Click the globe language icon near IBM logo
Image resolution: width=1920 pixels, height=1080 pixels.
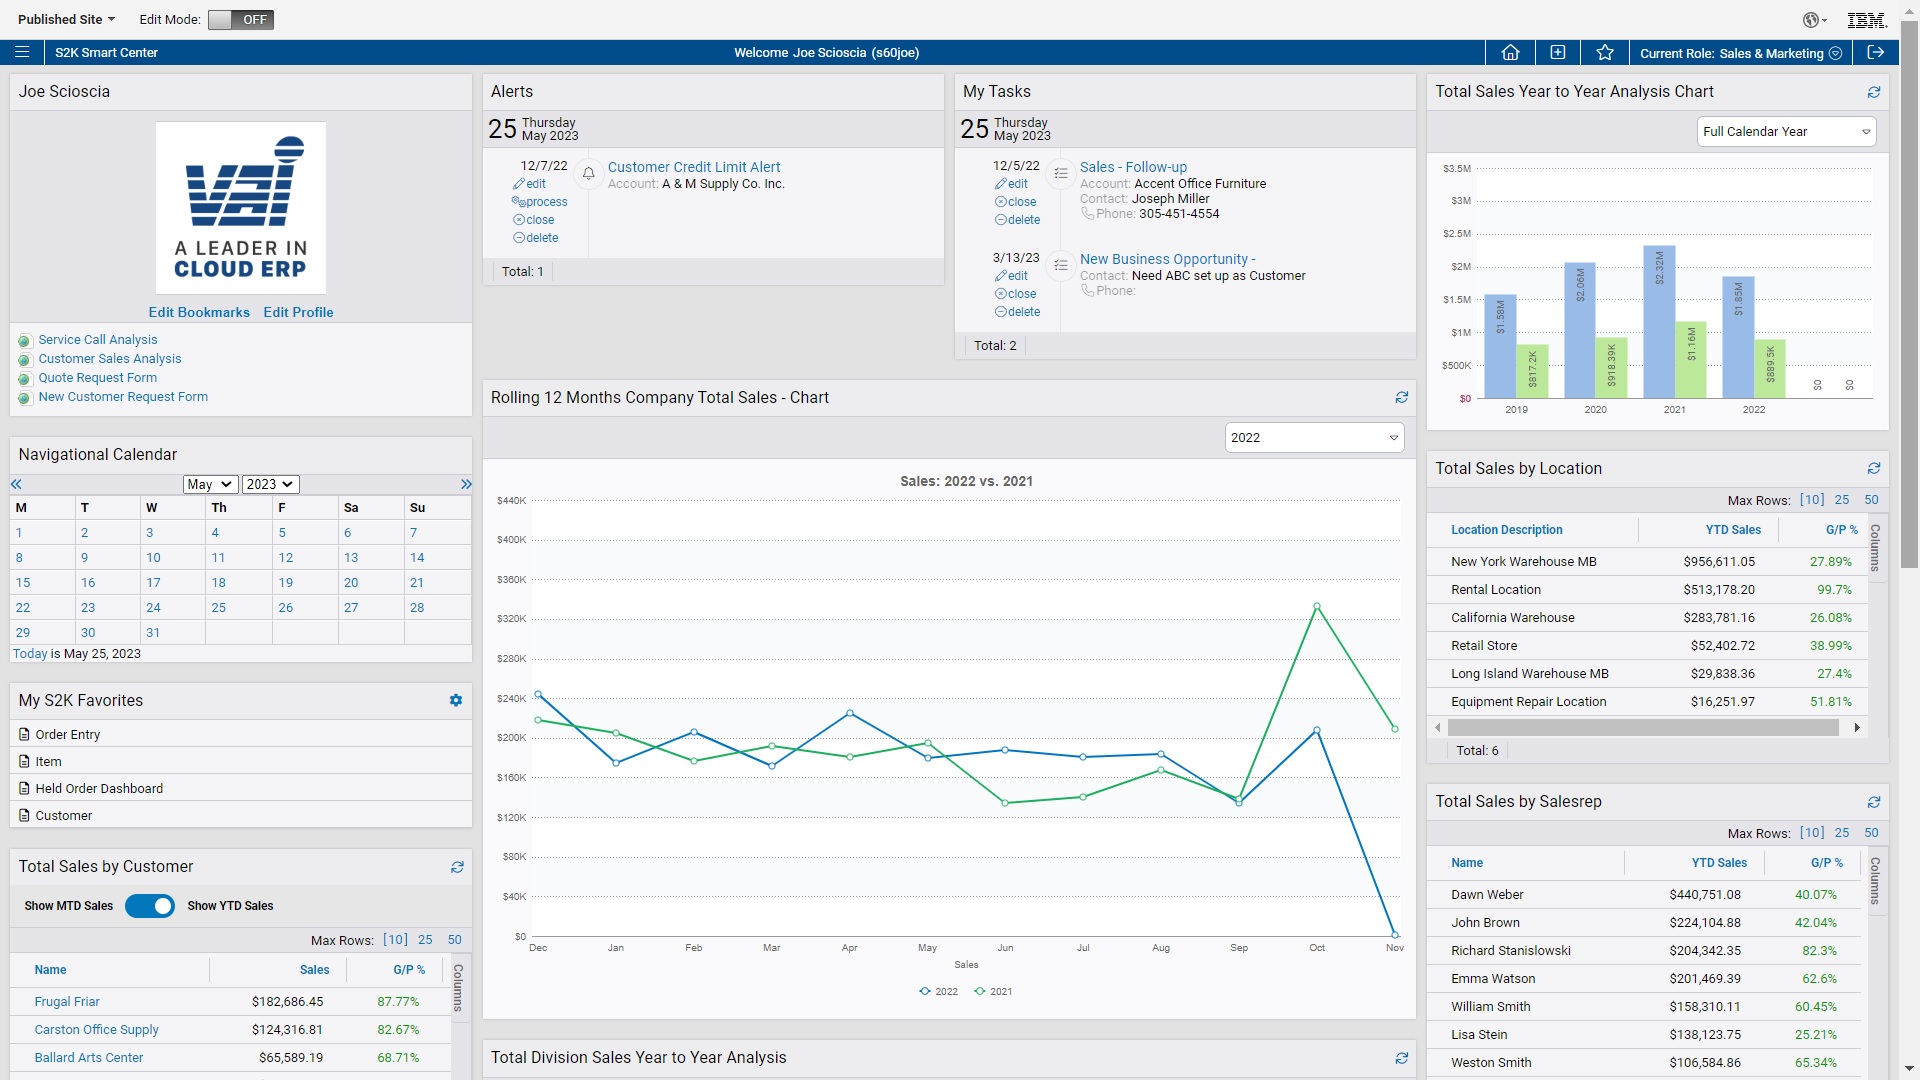pos(1812,19)
